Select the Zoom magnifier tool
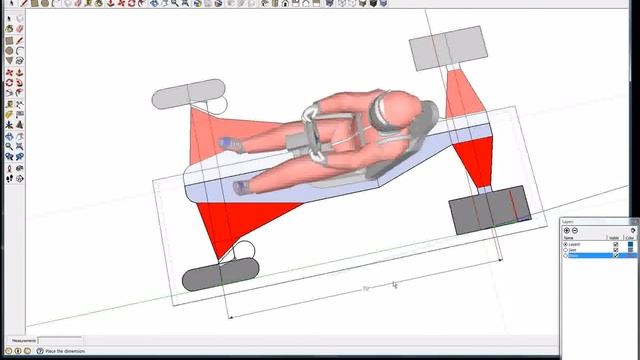The width and height of the screenshot is (640, 360). click(9, 147)
